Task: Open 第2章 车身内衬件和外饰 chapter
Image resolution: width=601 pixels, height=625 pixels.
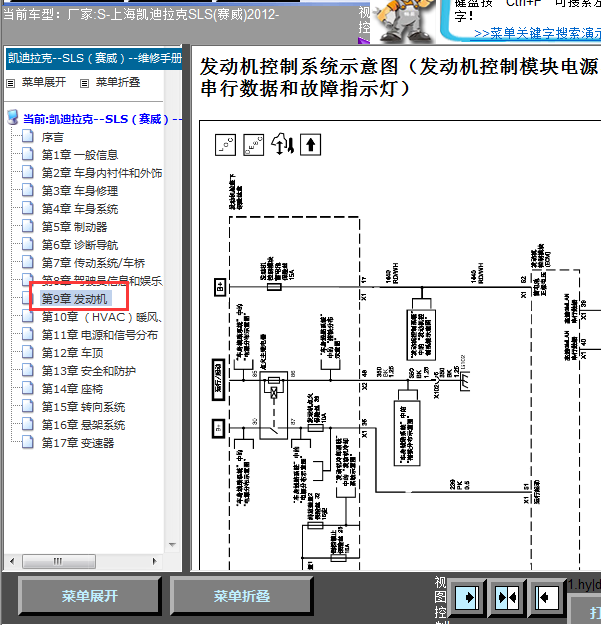Action: click(102, 173)
